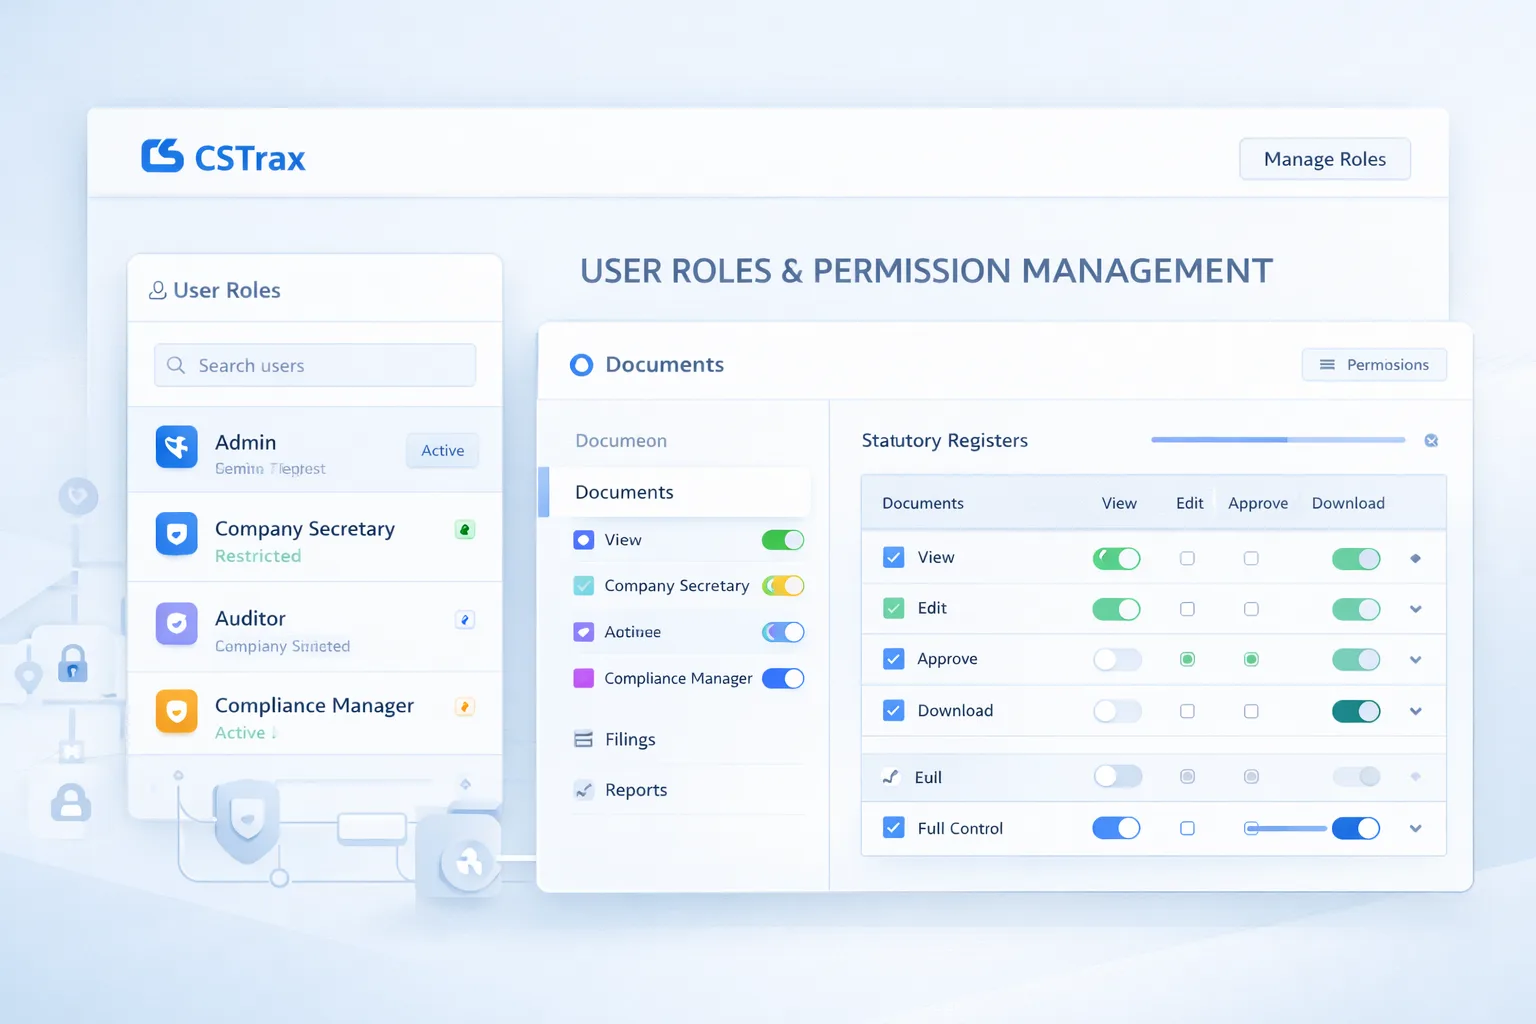
Task: Click the Statutory Registers progress slider
Action: tap(1278, 440)
